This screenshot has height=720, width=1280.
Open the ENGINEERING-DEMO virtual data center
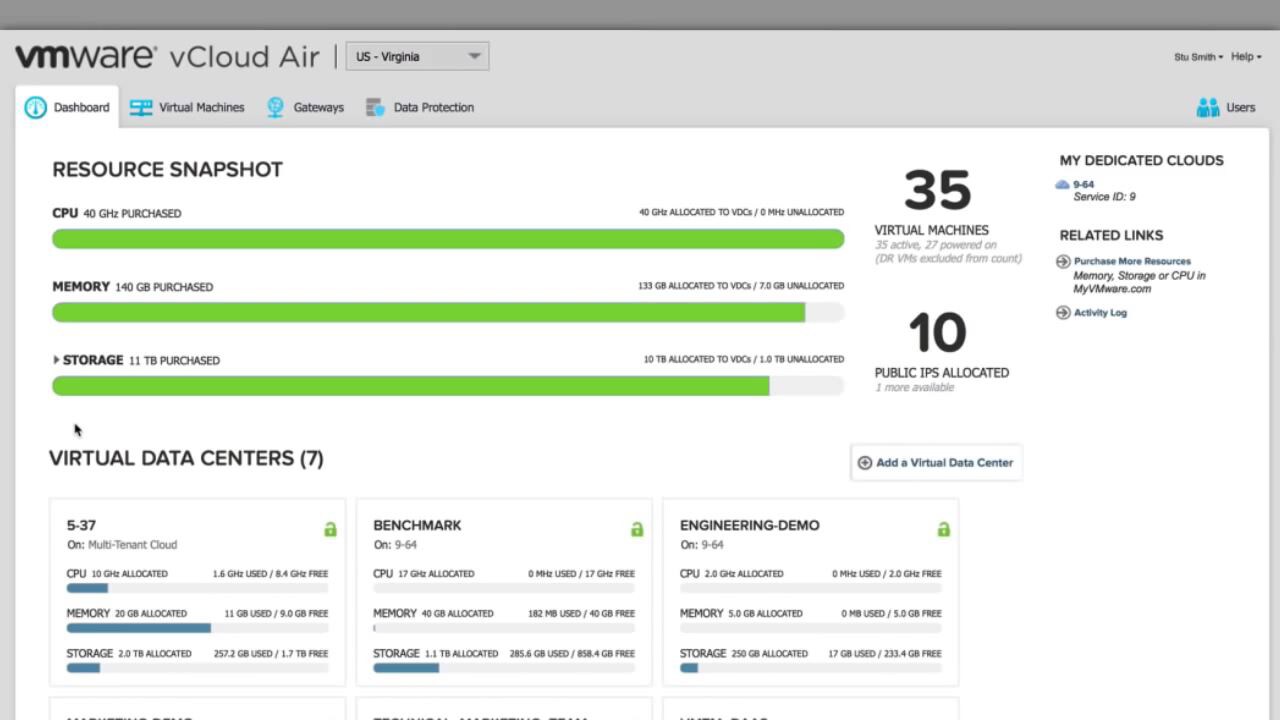pyautogui.click(x=749, y=525)
